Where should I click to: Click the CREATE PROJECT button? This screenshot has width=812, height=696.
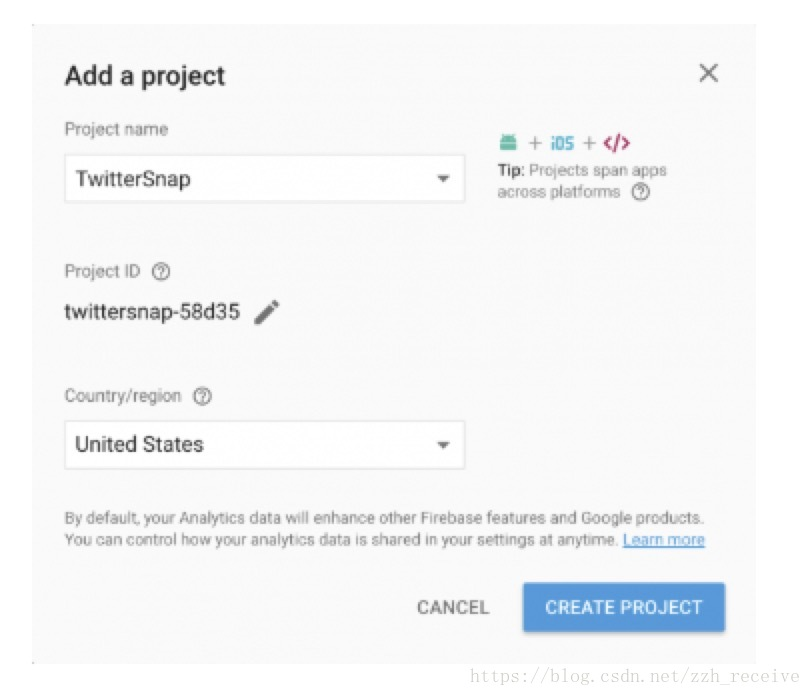point(624,607)
